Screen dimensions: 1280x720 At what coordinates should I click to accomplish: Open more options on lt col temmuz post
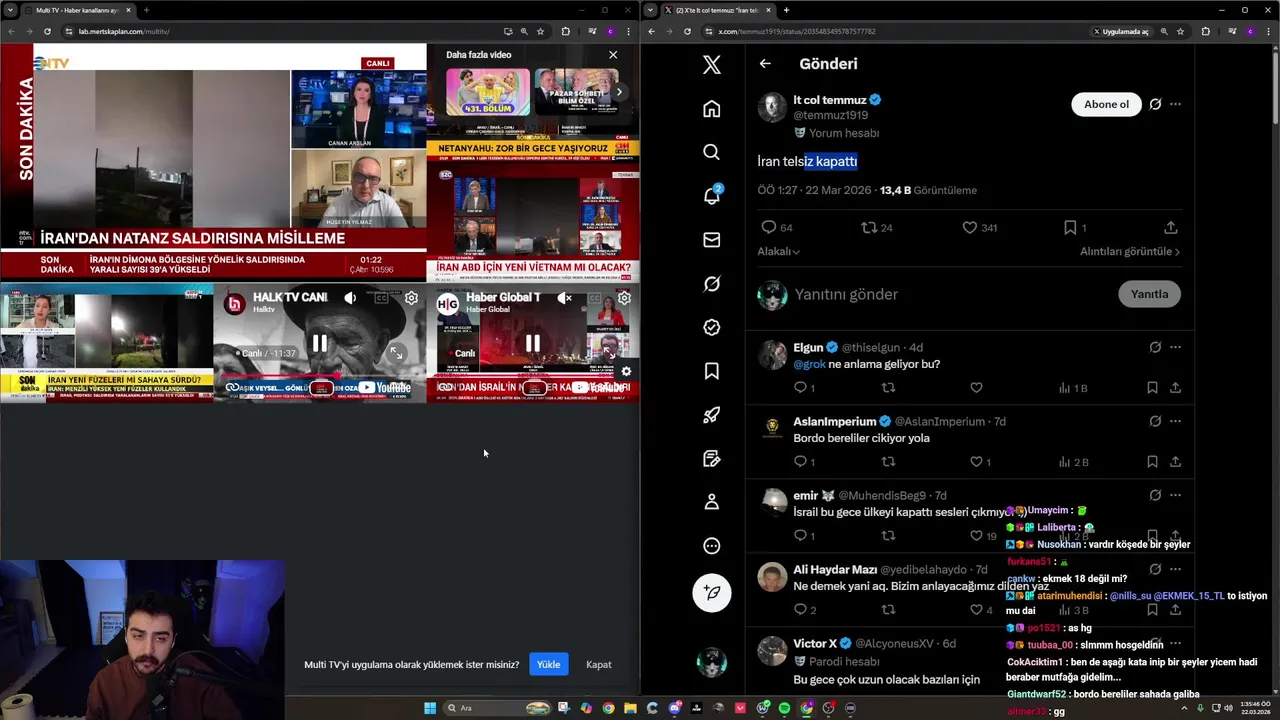click(1175, 104)
